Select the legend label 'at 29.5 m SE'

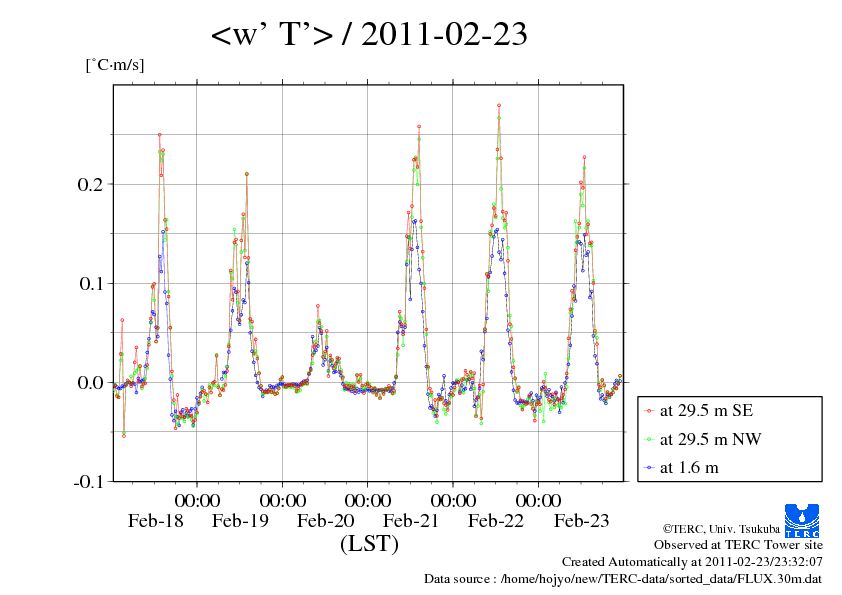(706, 411)
